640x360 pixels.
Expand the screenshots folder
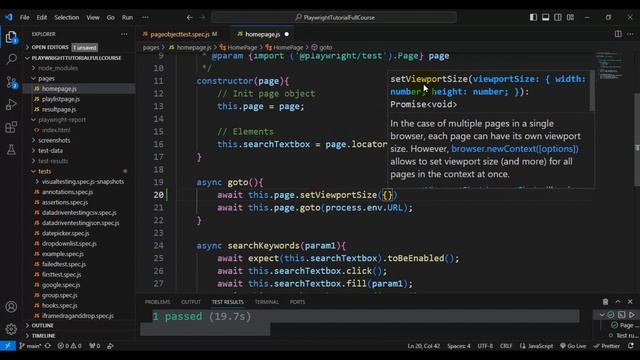click(78, 140)
